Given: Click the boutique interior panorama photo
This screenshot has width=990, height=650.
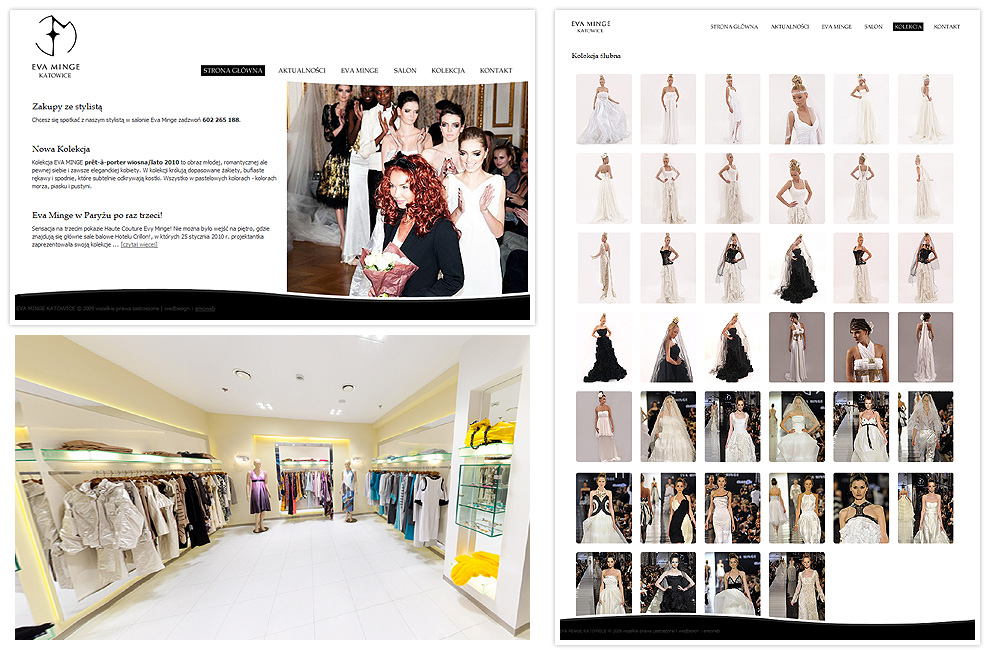Looking at the screenshot, I should click(x=272, y=487).
